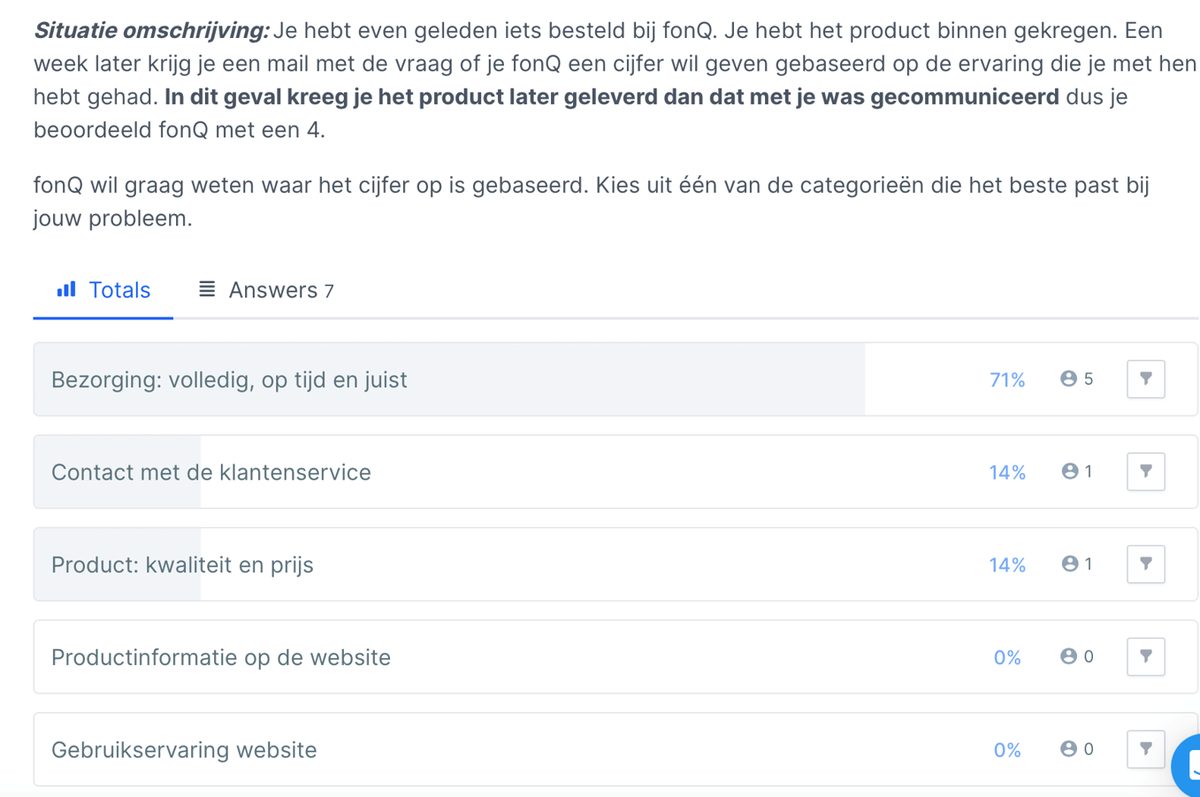Click the 'Product: kwaliteit en prijs' label

coord(182,565)
